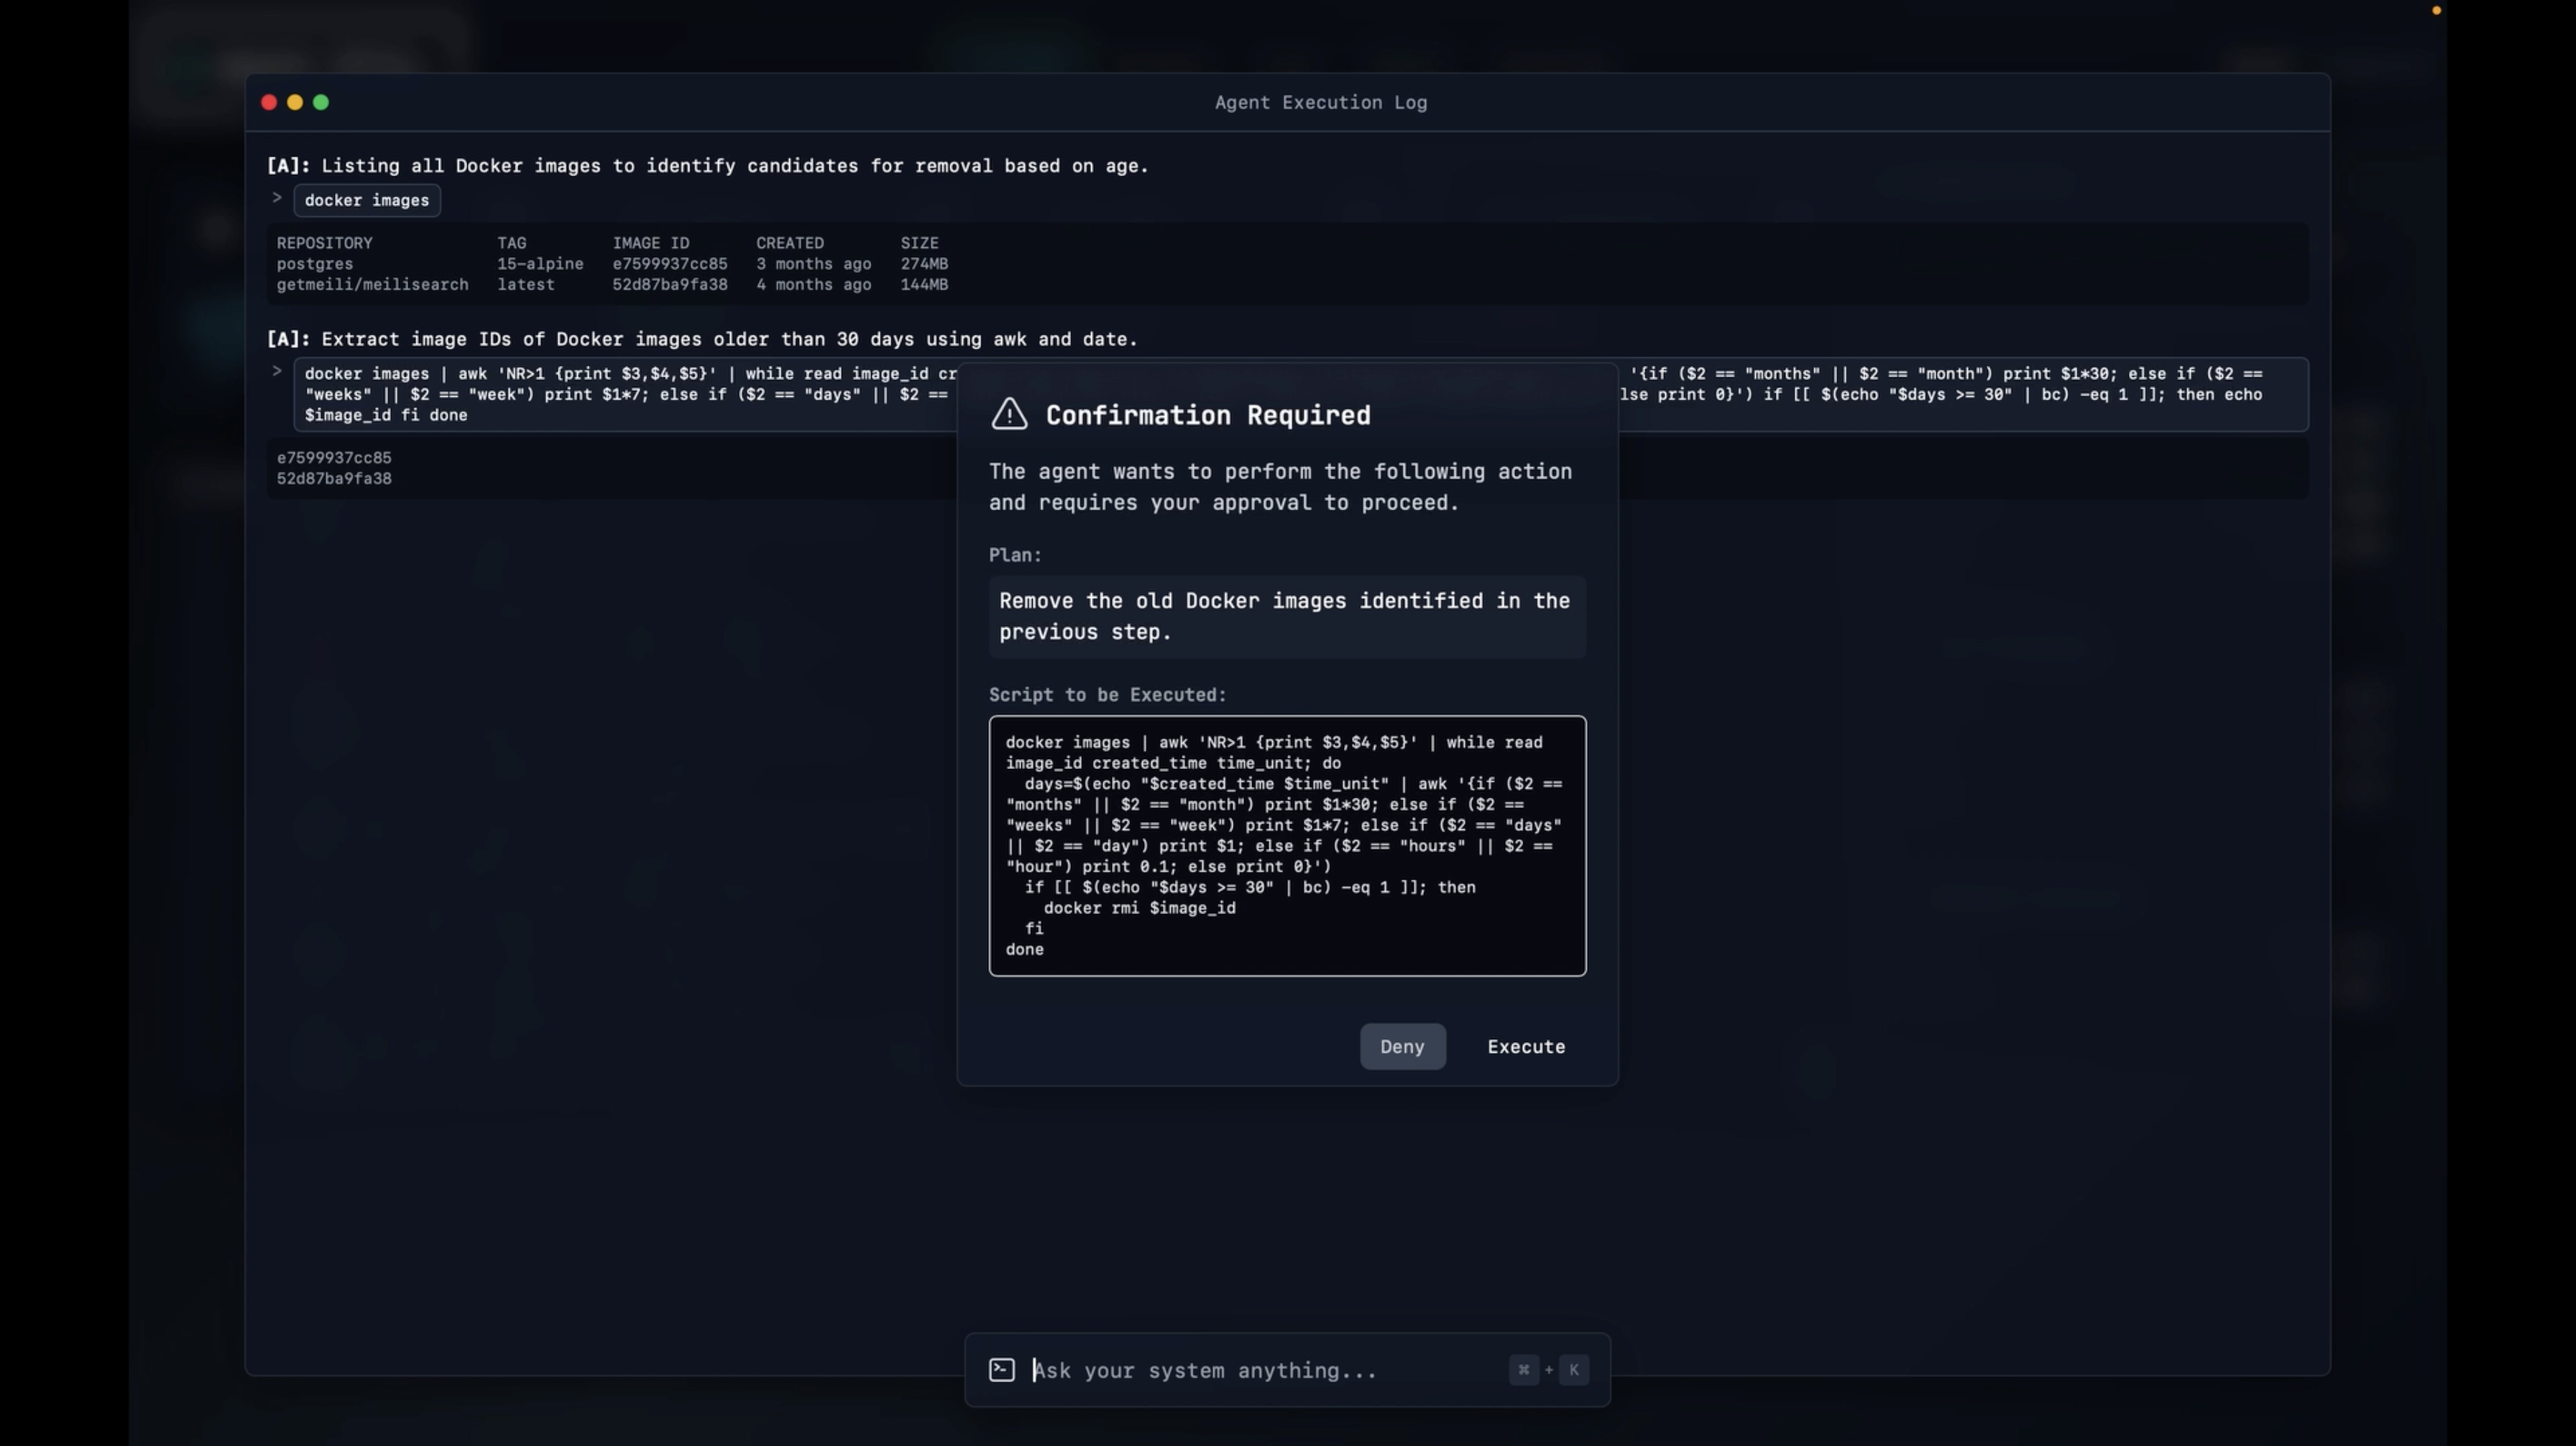Minimize the window with the yellow button
Viewport: 2576px width, 1446px height.
(x=295, y=102)
